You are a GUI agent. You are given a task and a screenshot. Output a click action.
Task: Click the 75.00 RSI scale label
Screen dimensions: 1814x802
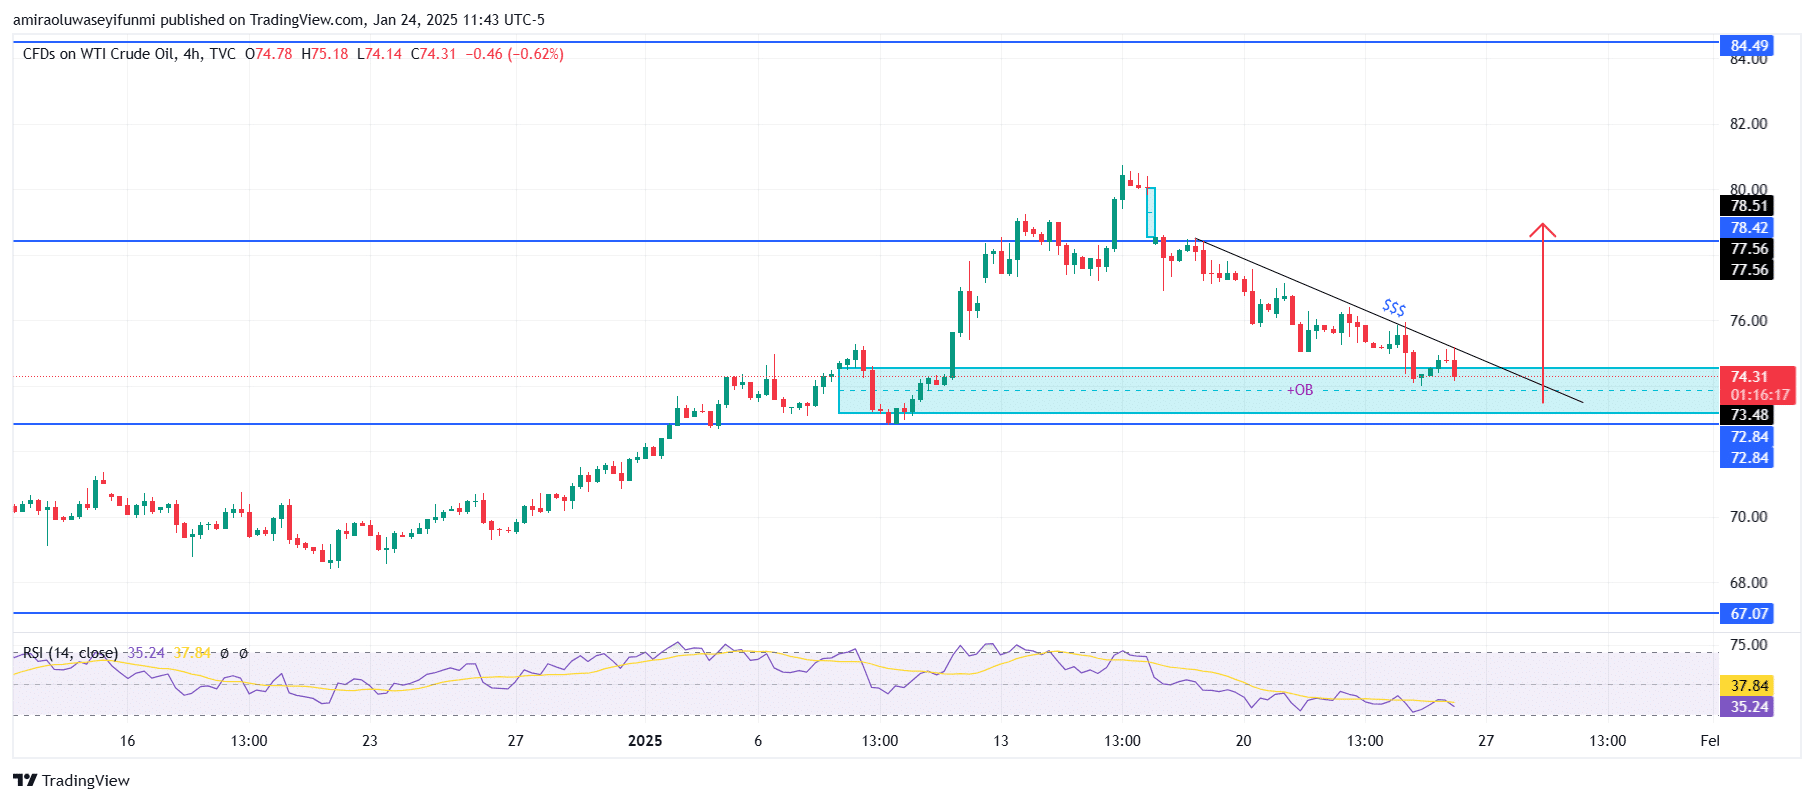[1748, 645]
